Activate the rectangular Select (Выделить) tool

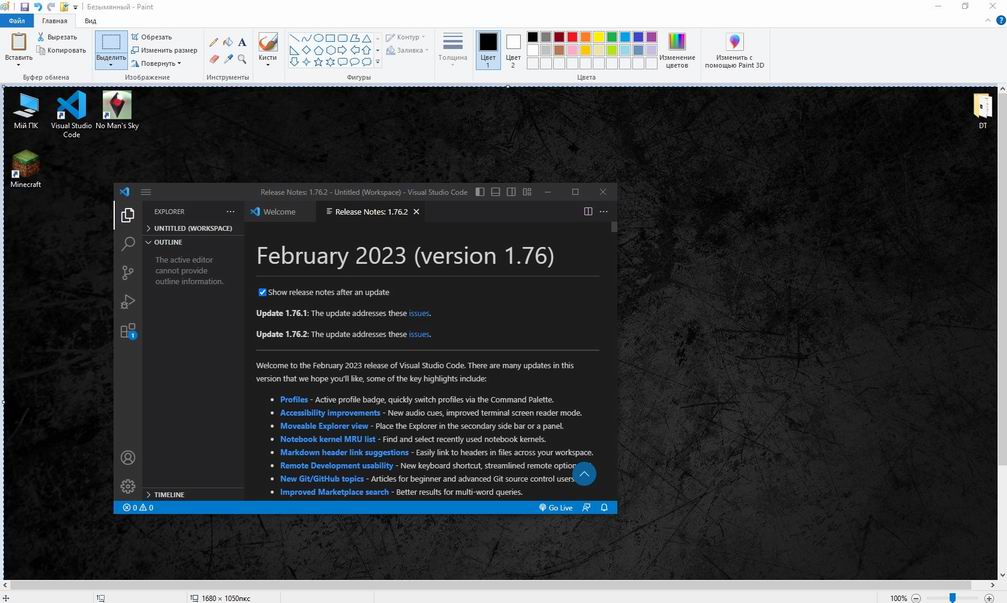coord(111,49)
